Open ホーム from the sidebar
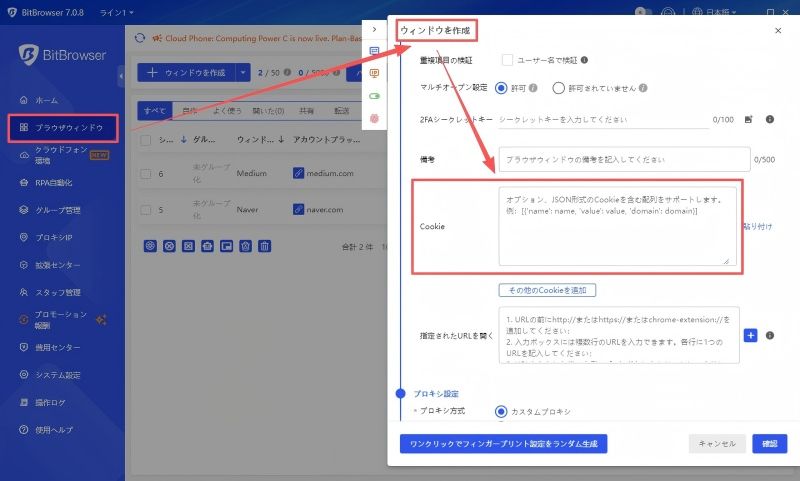Viewport: 800px width, 481px height. (x=46, y=101)
